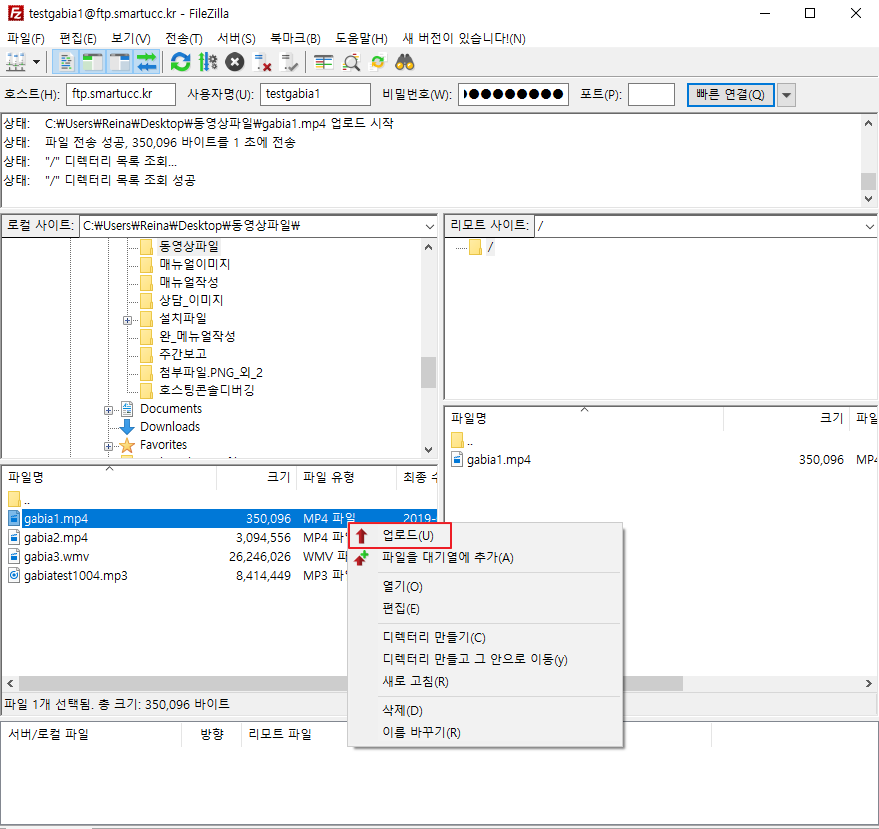The image size is (879, 829).
Task: Open the 파일(F) menu
Action: (26, 39)
